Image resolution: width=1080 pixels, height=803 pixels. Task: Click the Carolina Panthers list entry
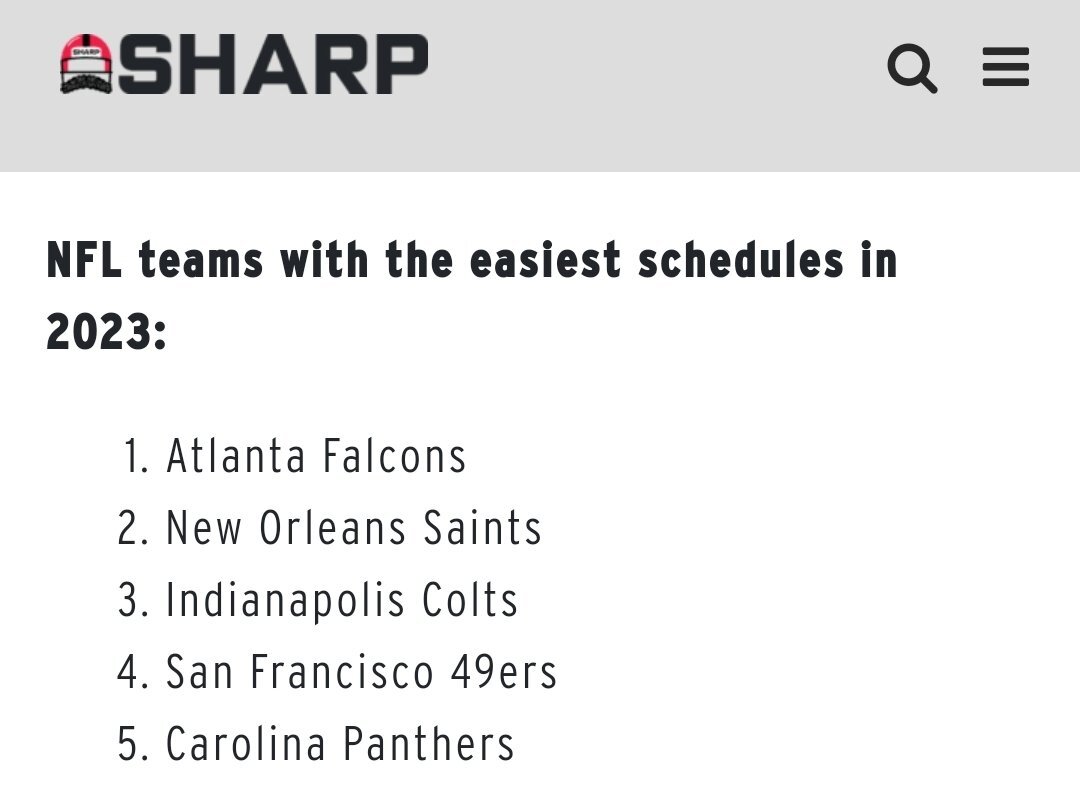[340, 744]
